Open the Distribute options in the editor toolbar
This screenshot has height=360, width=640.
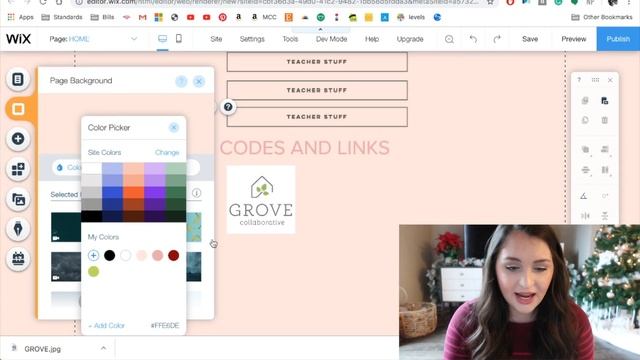click(x=585, y=170)
